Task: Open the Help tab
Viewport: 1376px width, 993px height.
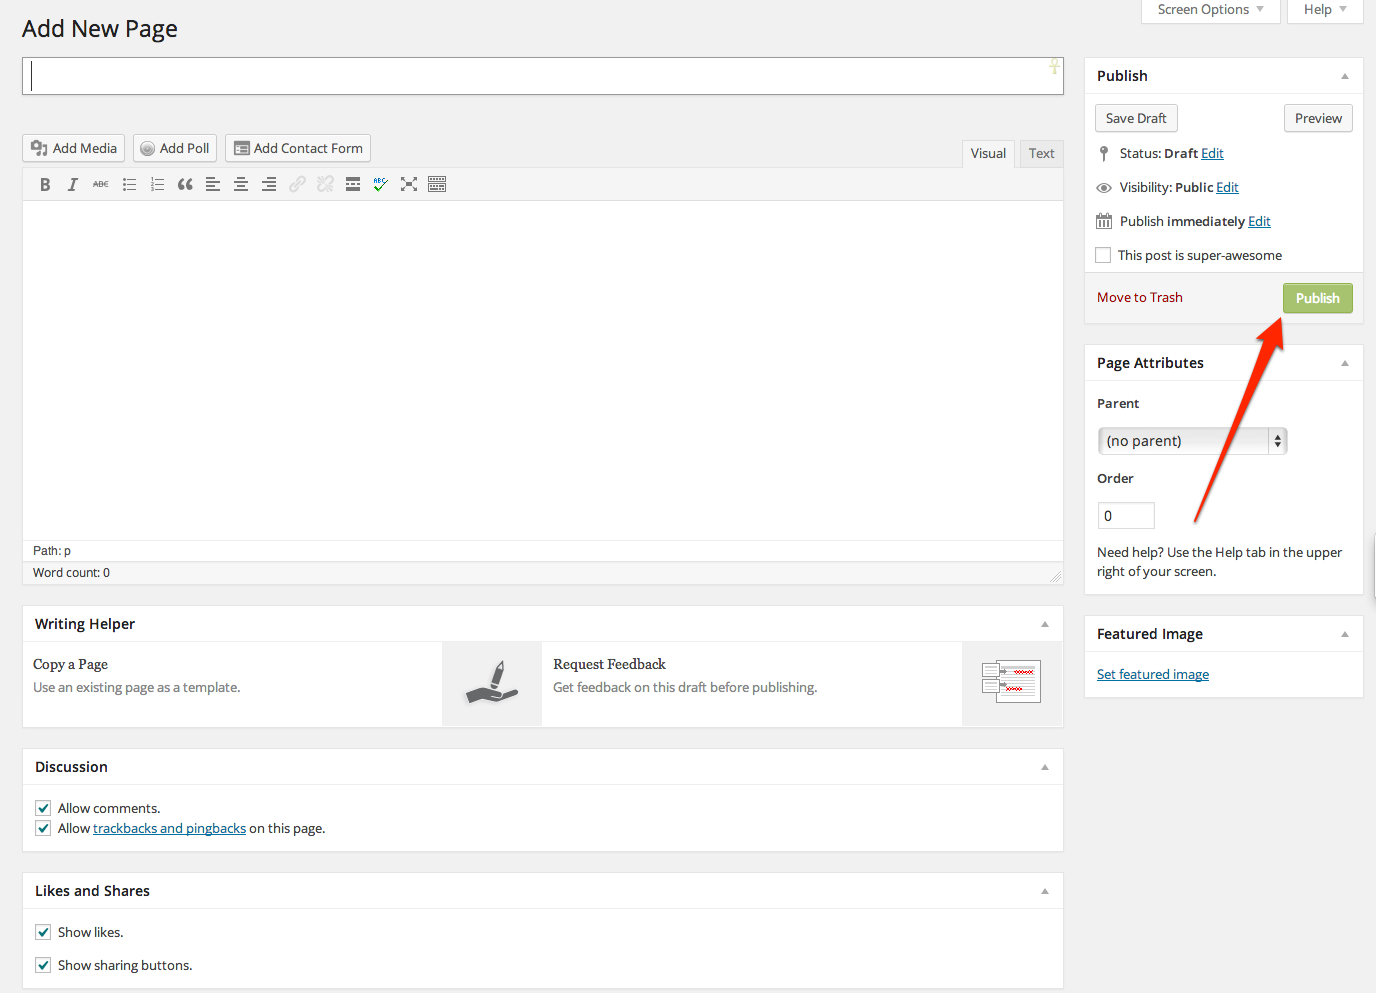Action: [x=1324, y=10]
